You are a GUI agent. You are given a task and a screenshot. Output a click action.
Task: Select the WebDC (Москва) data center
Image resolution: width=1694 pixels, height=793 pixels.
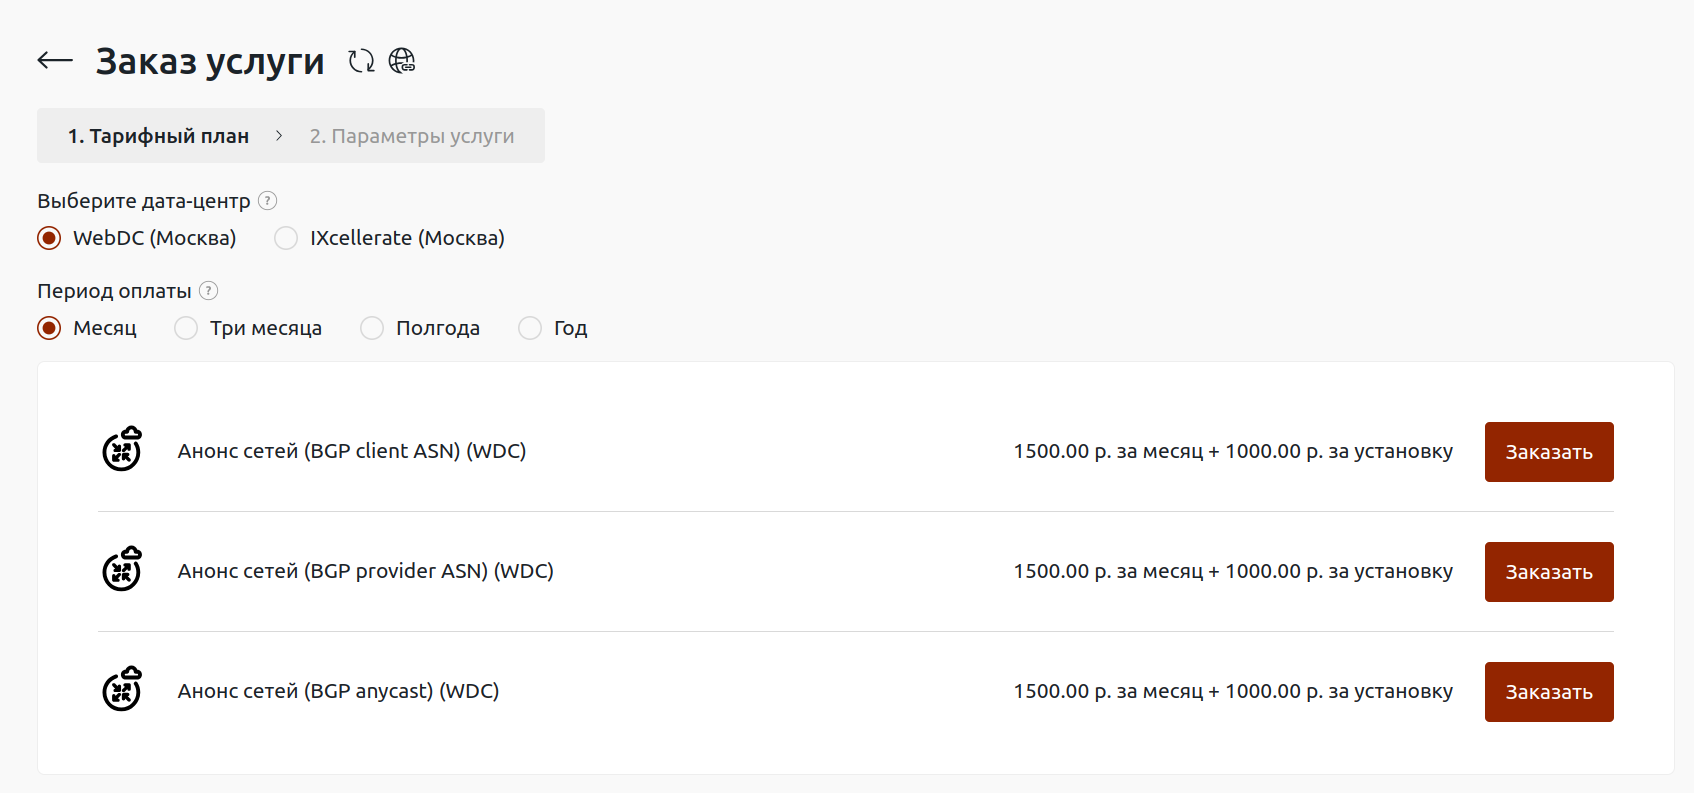click(x=49, y=238)
